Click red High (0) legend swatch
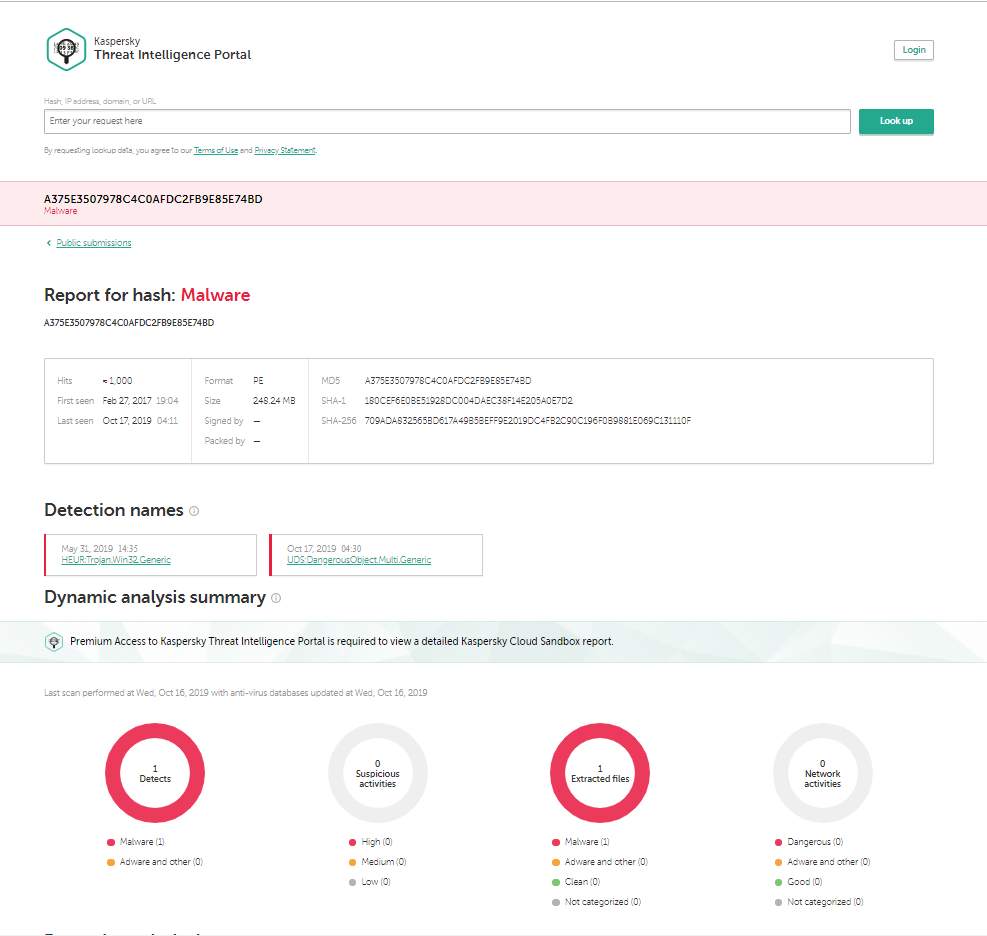Screen dimensions: 987x936 pos(352,842)
